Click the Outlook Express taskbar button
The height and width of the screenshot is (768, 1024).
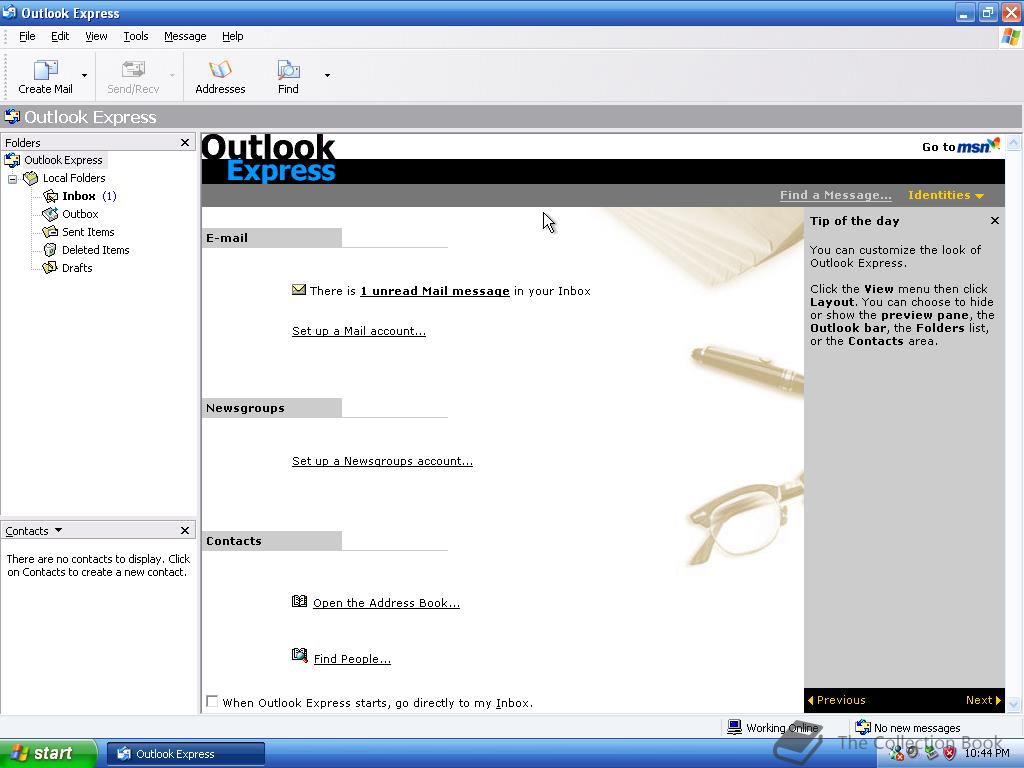pos(185,754)
